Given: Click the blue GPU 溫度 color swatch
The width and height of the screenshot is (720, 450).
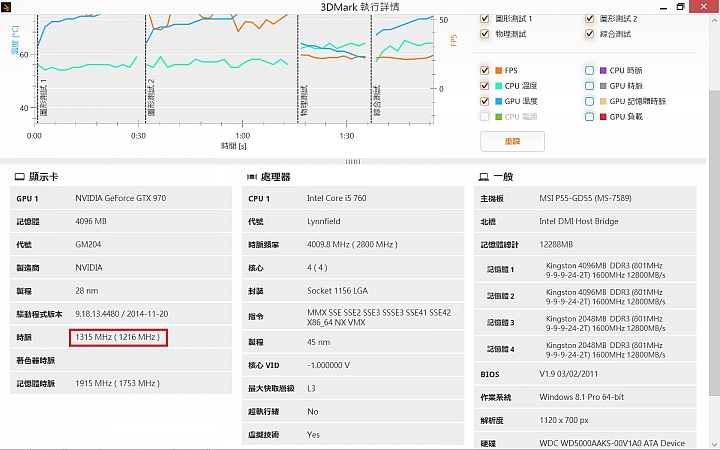Looking at the screenshot, I should (499, 101).
